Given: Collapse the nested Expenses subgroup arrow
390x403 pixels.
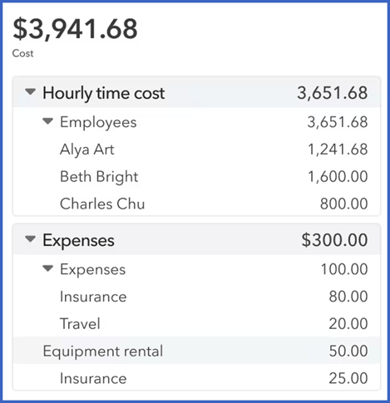Looking at the screenshot, I should [x=48, y=269].
